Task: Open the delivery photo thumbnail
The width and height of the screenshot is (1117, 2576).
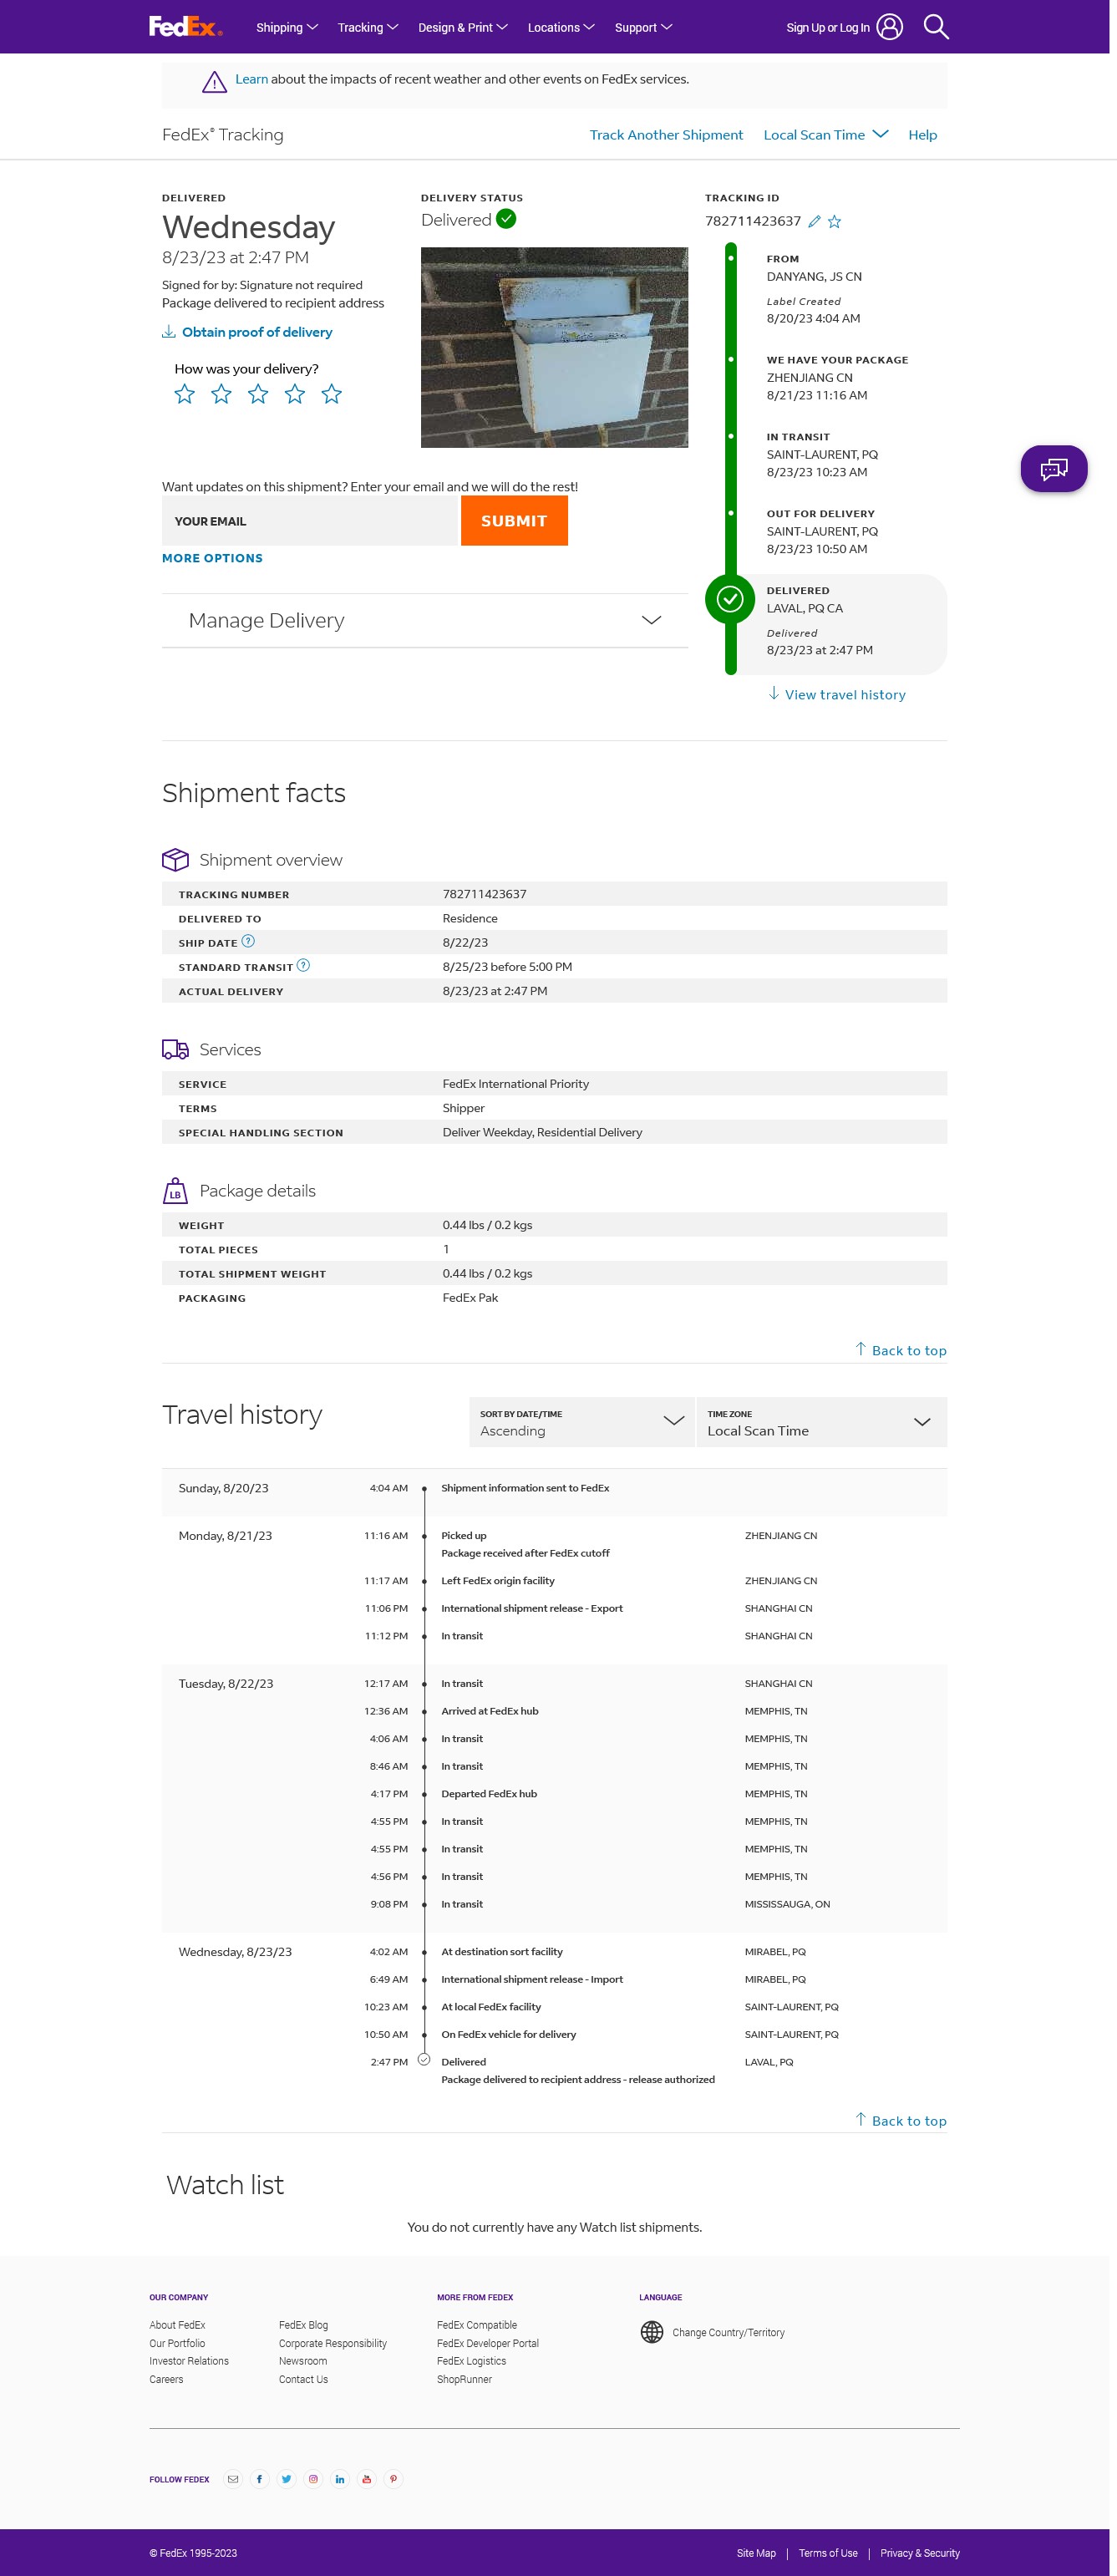Action: coord(554,347)
